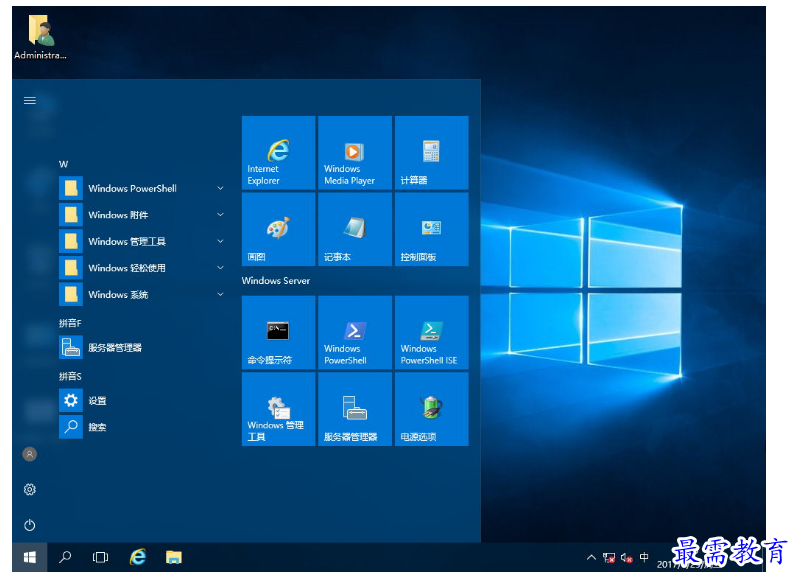This screenshot has width=796, height=583.
Task: Open the 控制面板 control panel tile
Action: pos(432,229)
